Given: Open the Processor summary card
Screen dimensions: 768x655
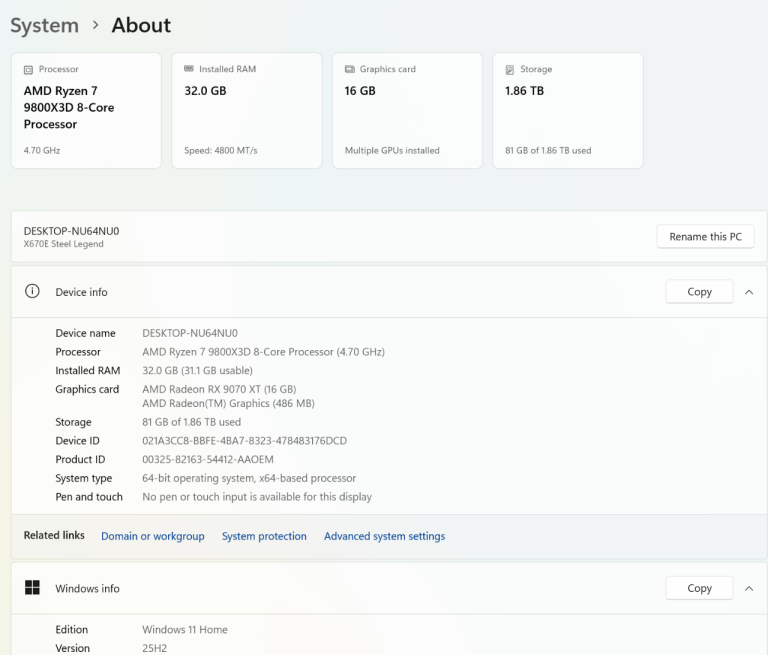Looking at the screenshot, I should pyautogui.click(x=86, y=111).
